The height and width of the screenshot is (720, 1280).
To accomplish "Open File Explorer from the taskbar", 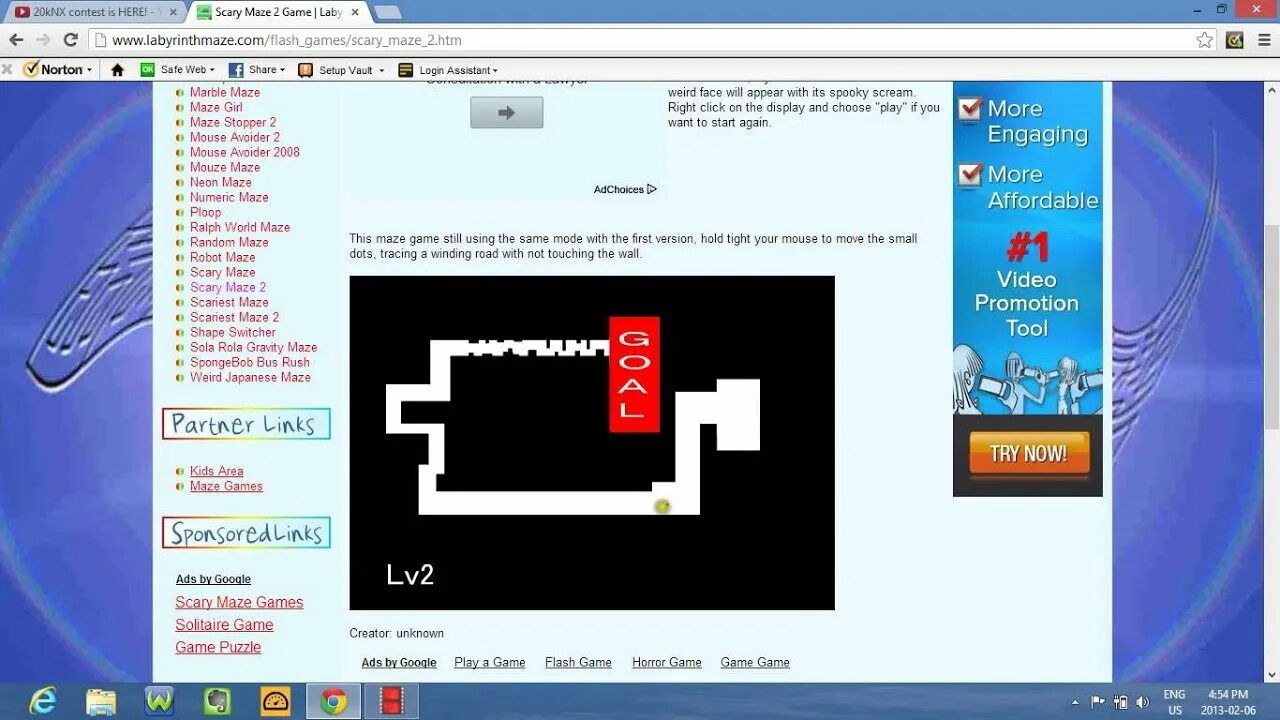I will click(x=101, y=701).
